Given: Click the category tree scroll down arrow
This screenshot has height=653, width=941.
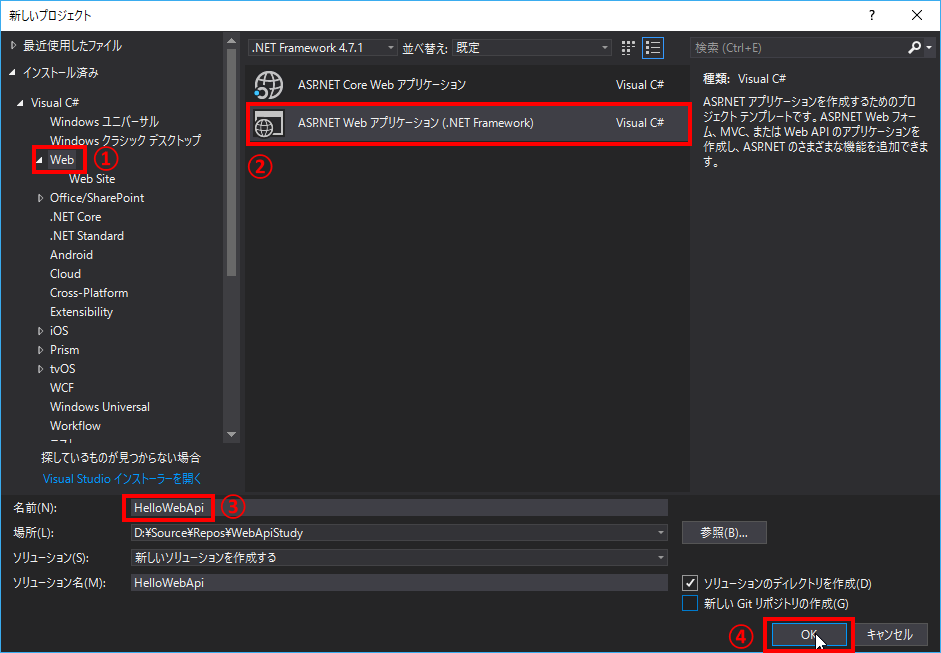Looking at the screenshot, I should pyautogui.click(x=232, y=435).
